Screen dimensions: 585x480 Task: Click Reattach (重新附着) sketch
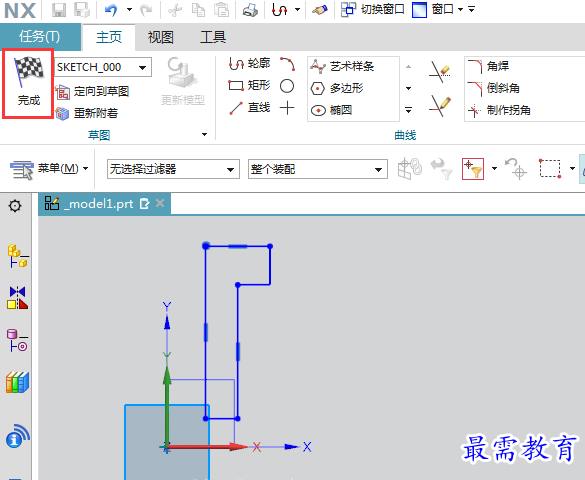tap(87, 113)
